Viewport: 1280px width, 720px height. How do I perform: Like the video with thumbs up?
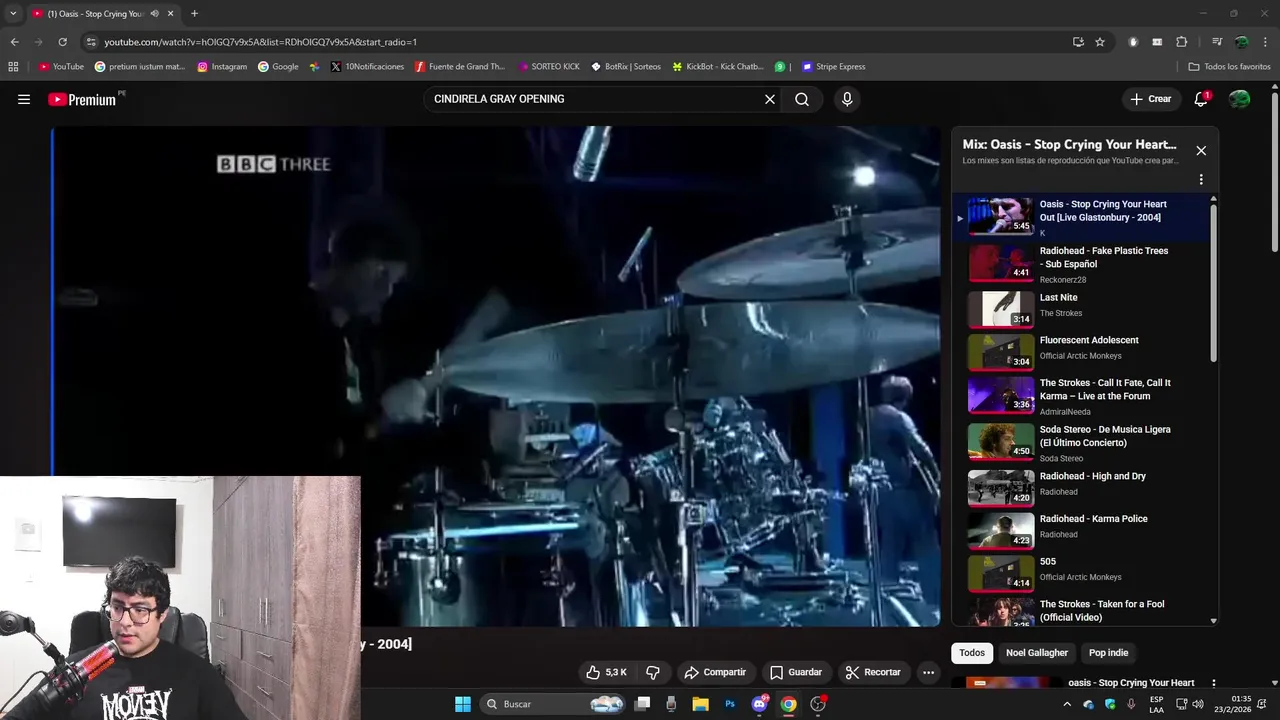pos(606,672)
